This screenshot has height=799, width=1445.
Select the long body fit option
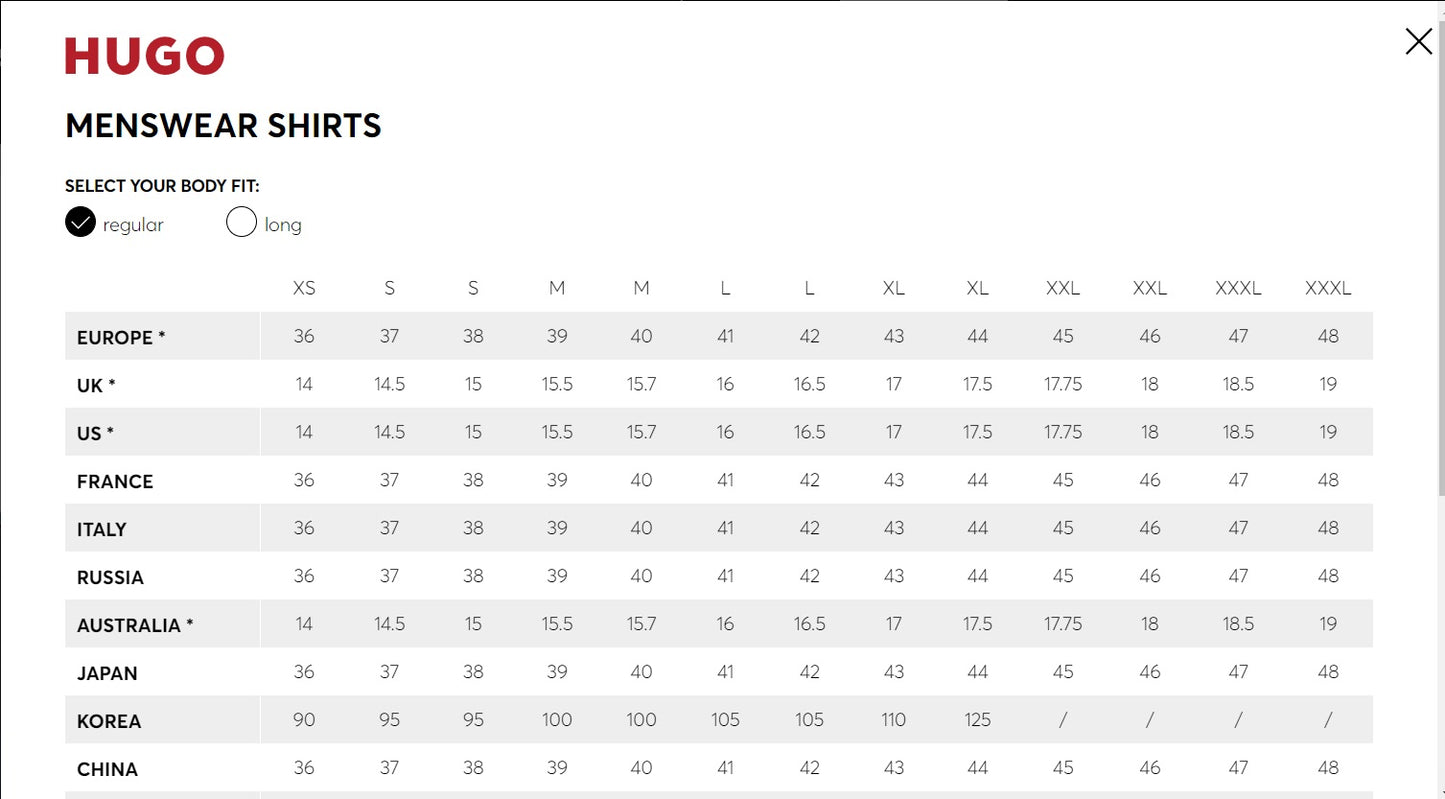[264, 223]
